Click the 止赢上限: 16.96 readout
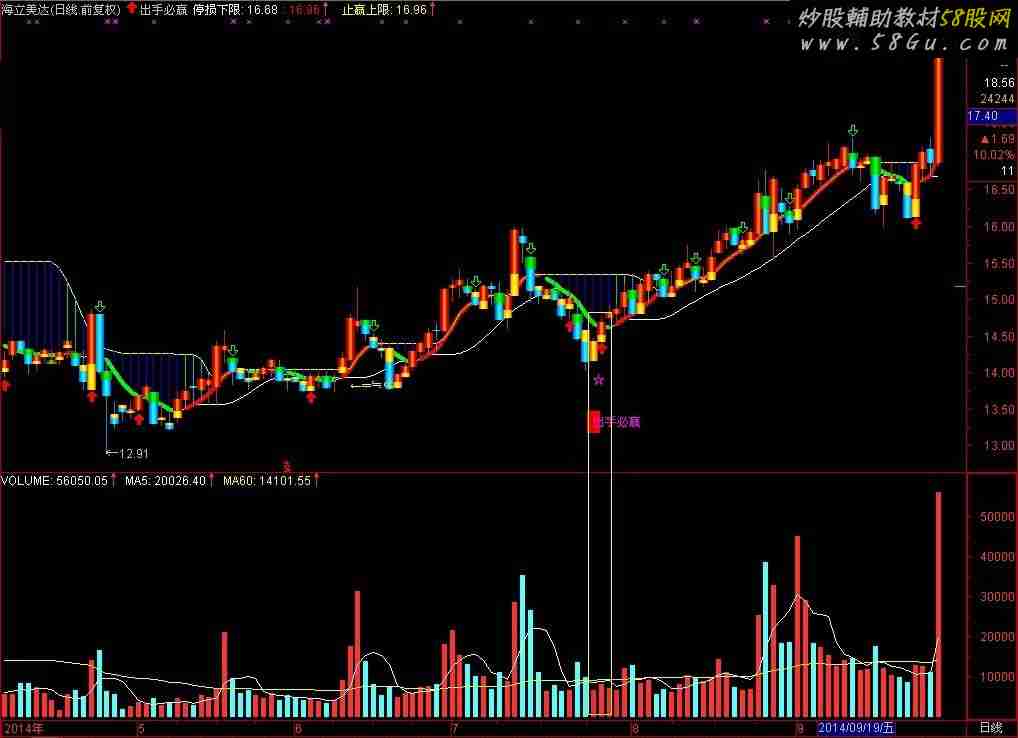The width and height of the screenshot is (1018, 738). tap(384, 10)
